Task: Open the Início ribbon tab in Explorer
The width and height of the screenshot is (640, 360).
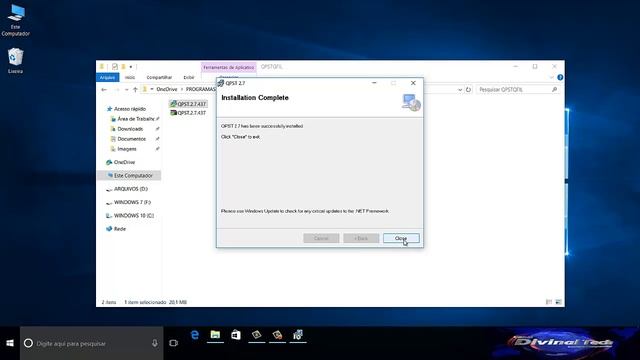Action: coord(130,78)
